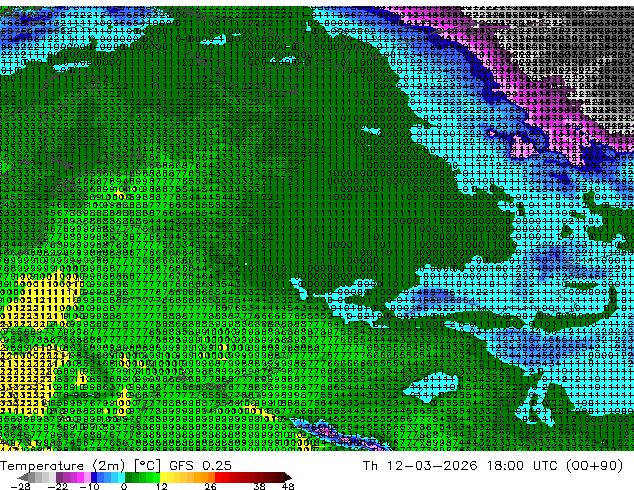Click the '48' legend label
634x490 pixels.
coord(288,486)
